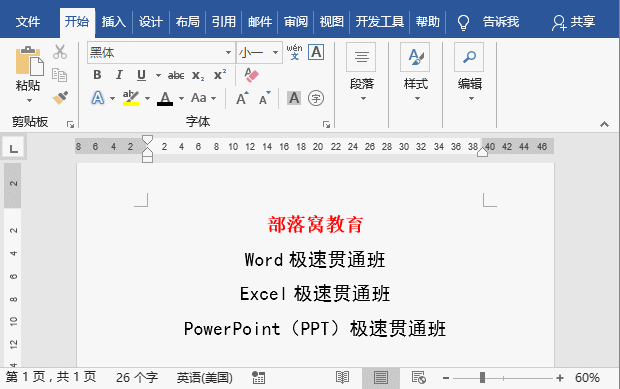This screenshot has height=389, width=620.
Task: Toggle subscript x₂ formatting
Action: coord(198,75)
